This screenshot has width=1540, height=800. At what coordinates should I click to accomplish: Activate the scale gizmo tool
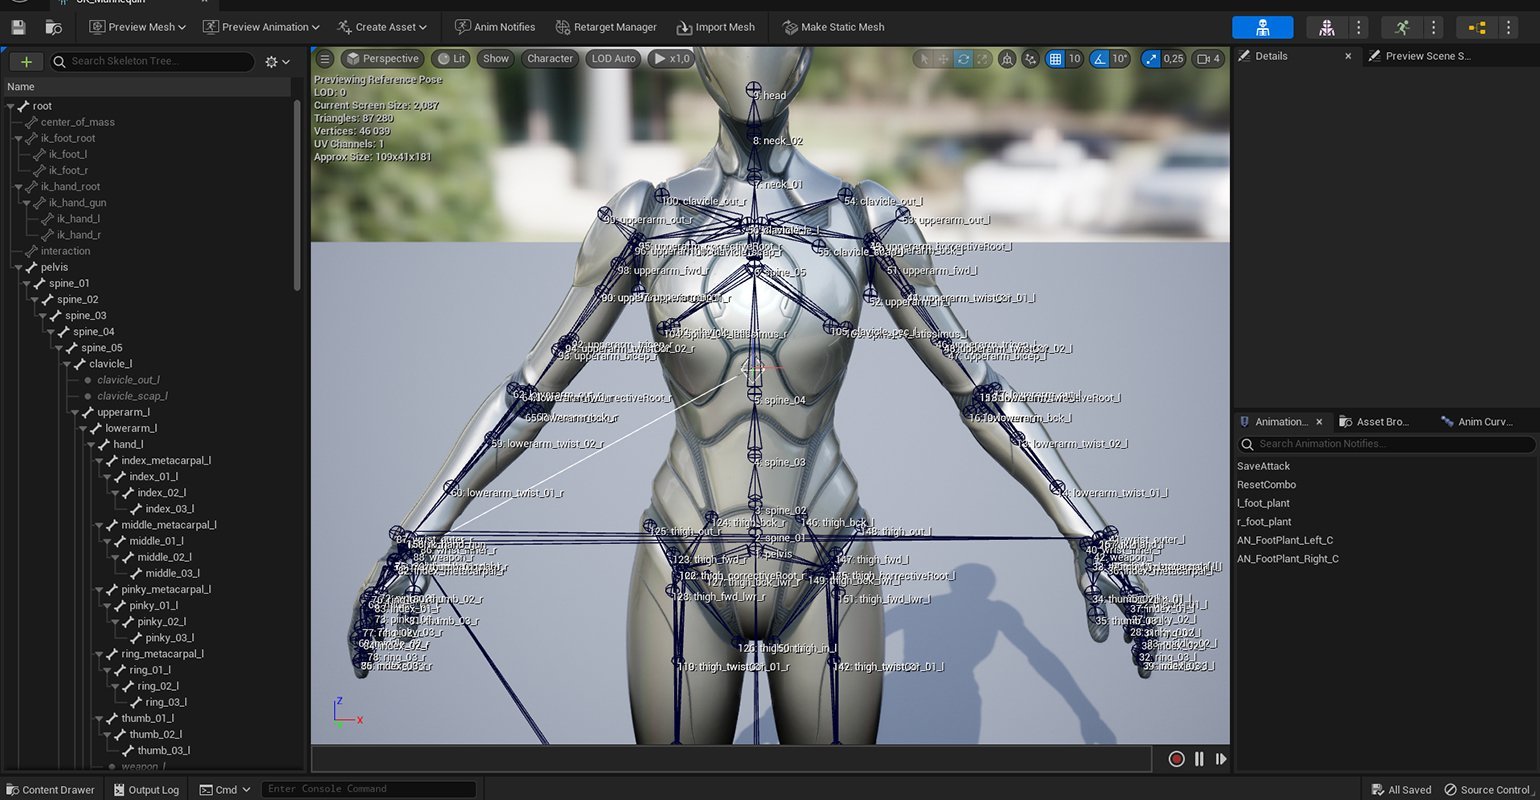coord(983,59)
